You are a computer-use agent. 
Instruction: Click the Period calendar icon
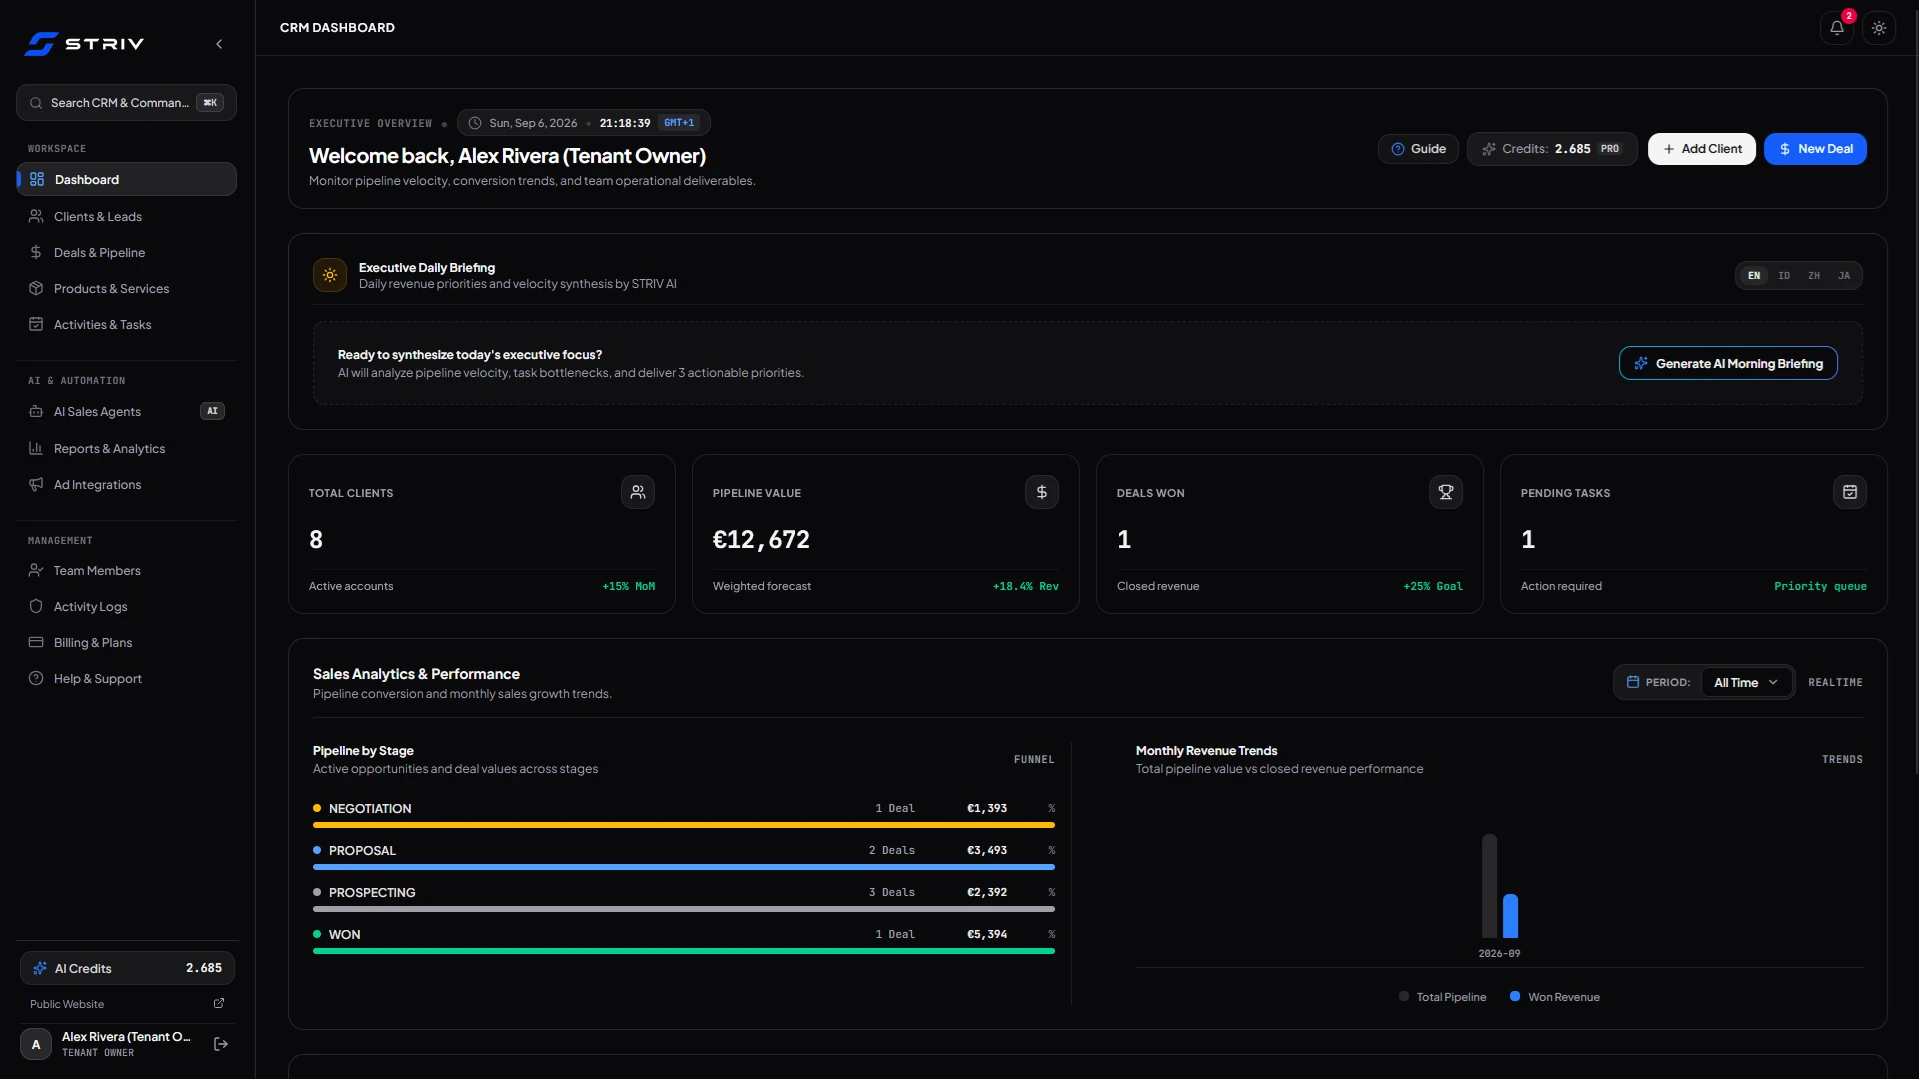(1633, 682)
